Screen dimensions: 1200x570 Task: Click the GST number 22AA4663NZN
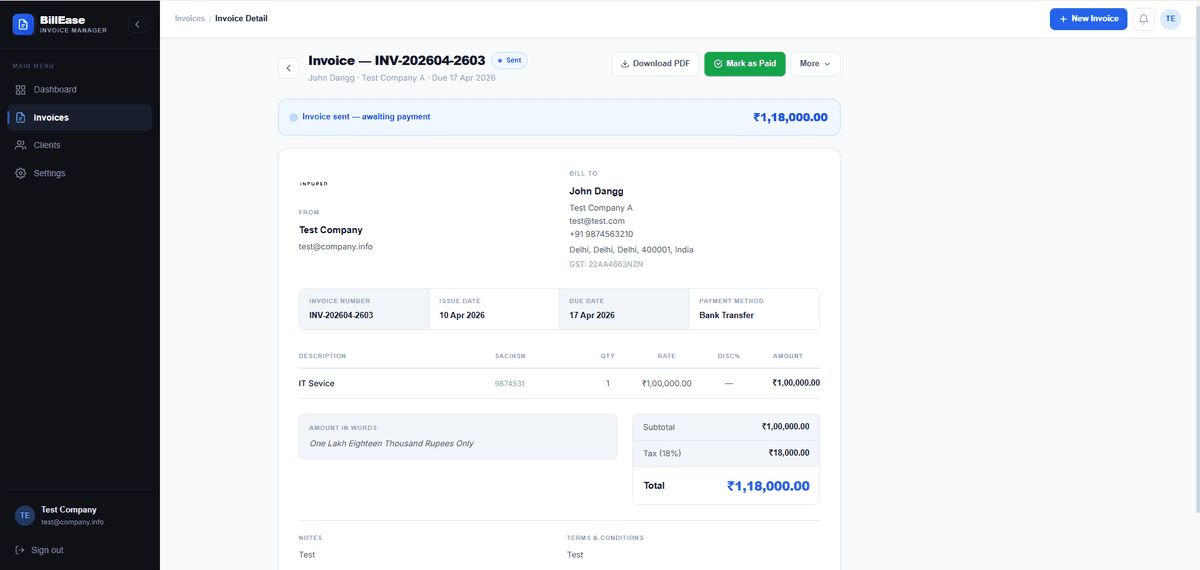click(606, 264)
